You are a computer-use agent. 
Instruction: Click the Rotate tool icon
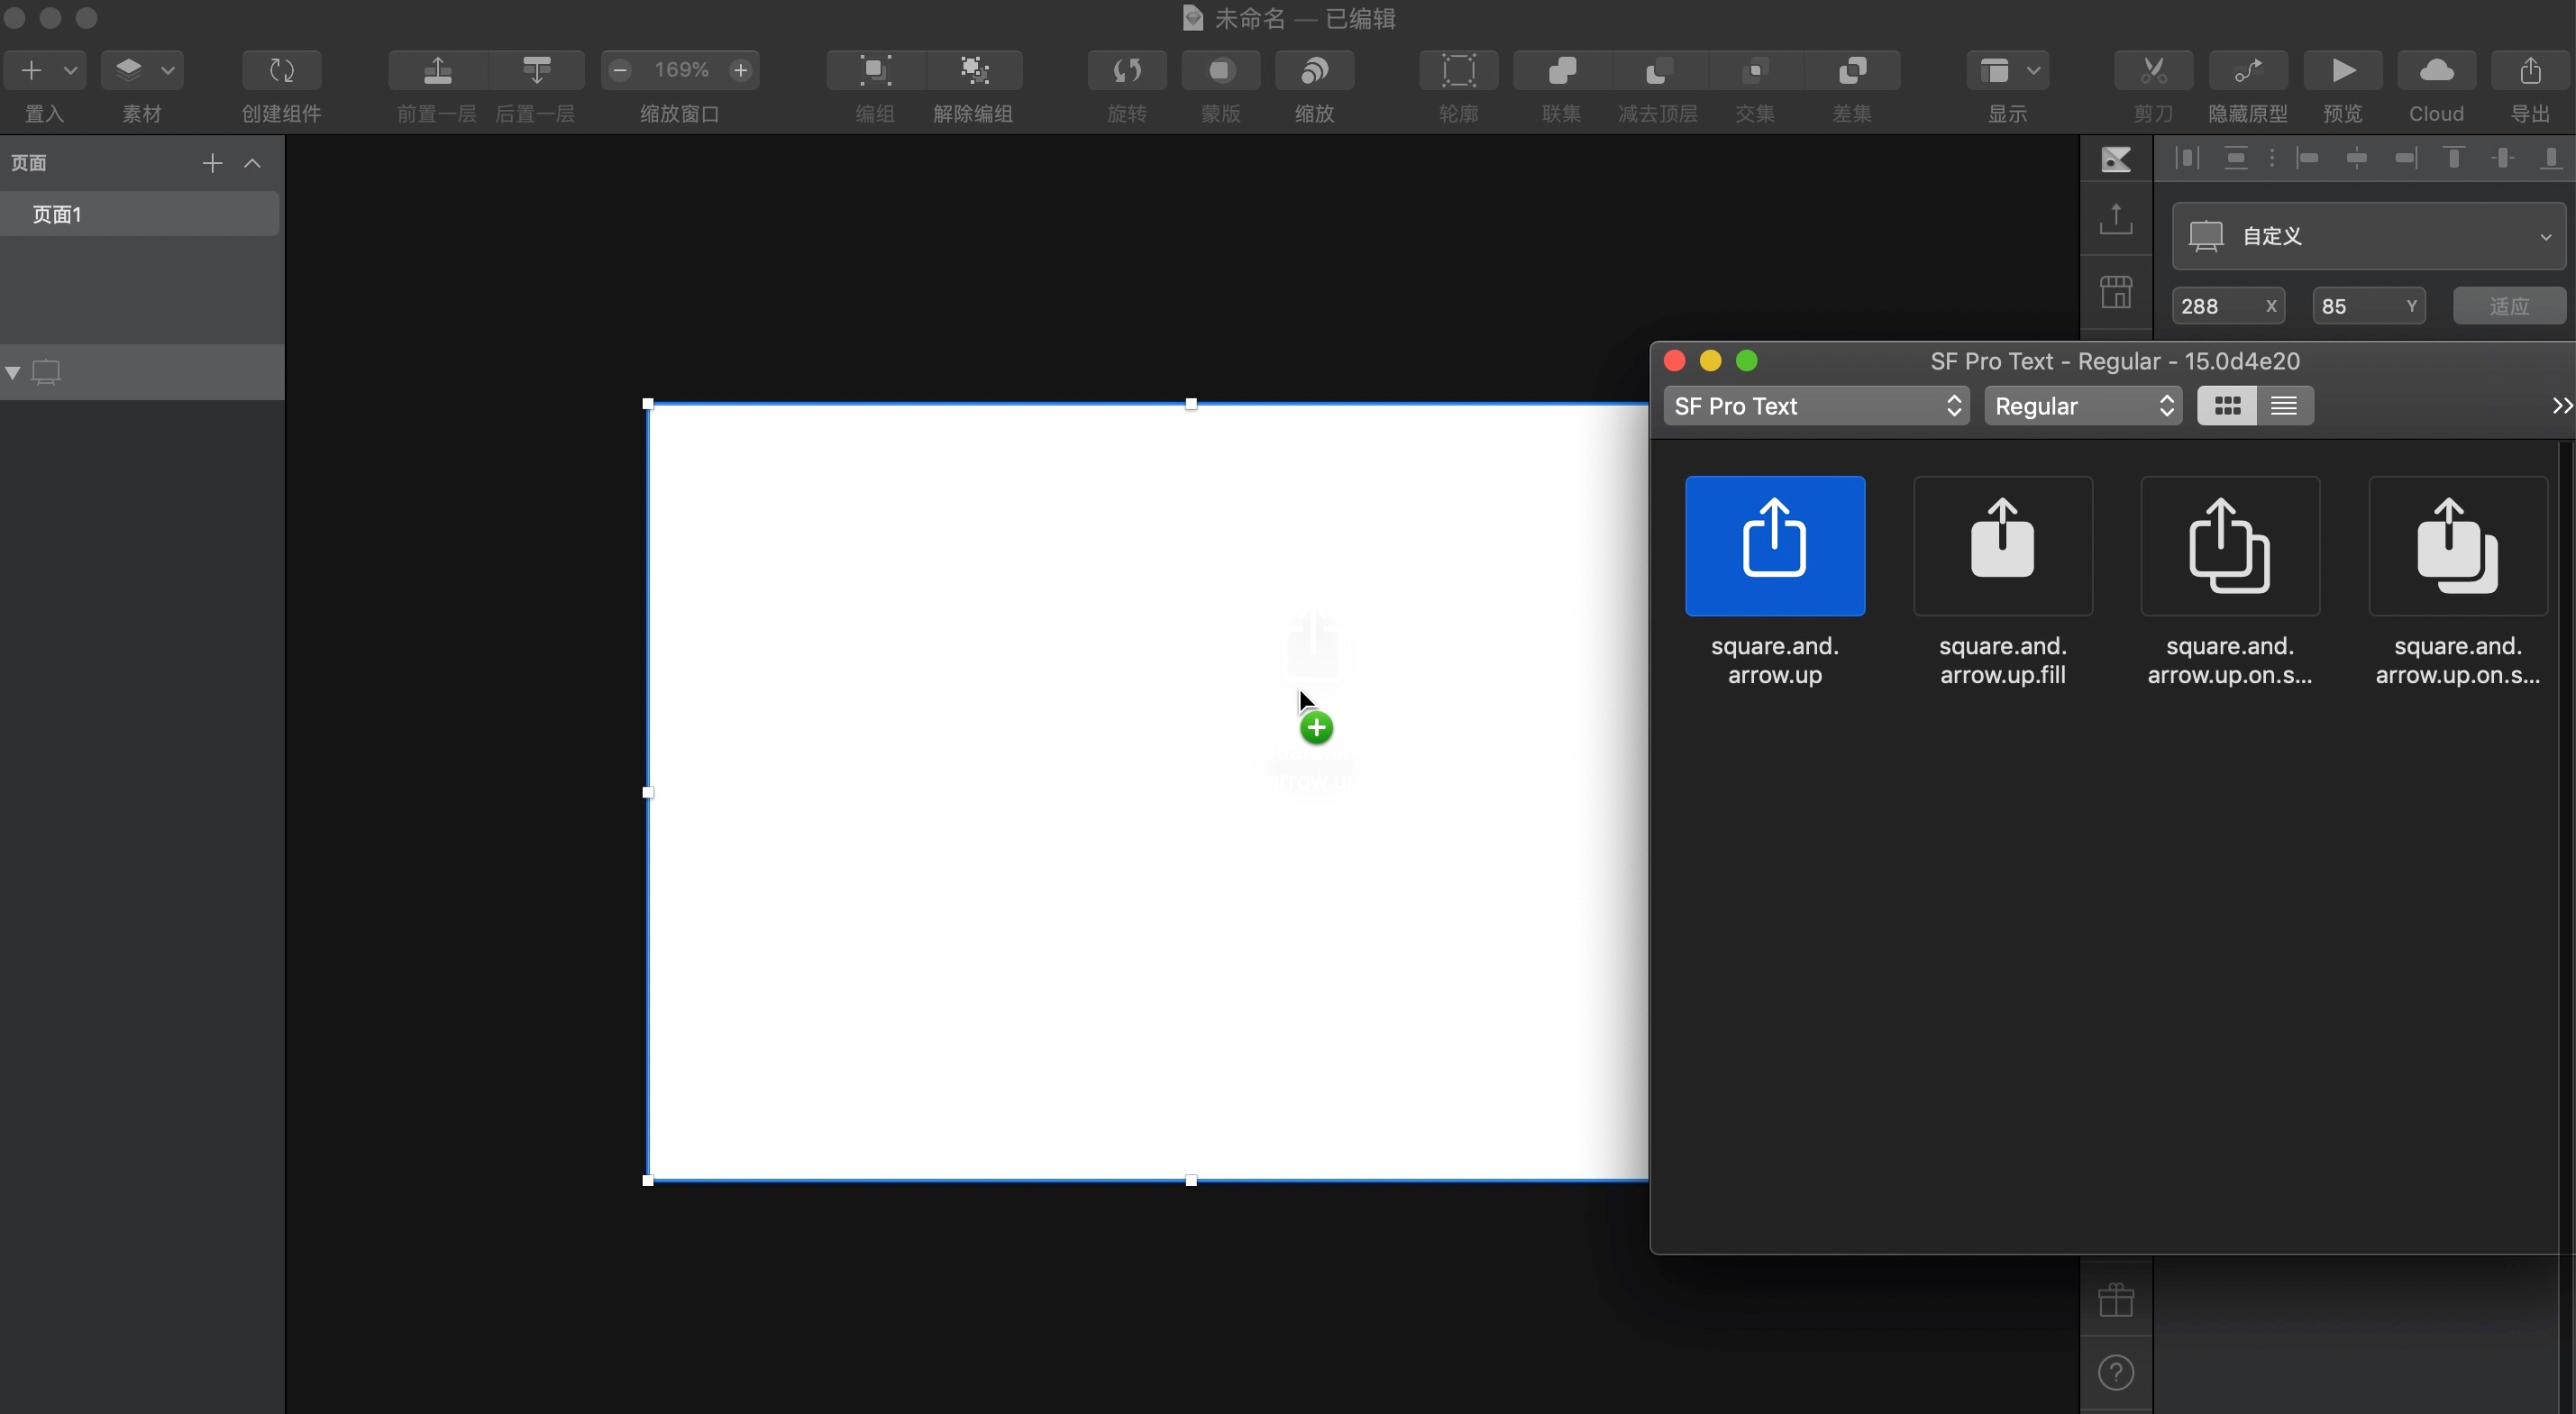click(1127, 70)
